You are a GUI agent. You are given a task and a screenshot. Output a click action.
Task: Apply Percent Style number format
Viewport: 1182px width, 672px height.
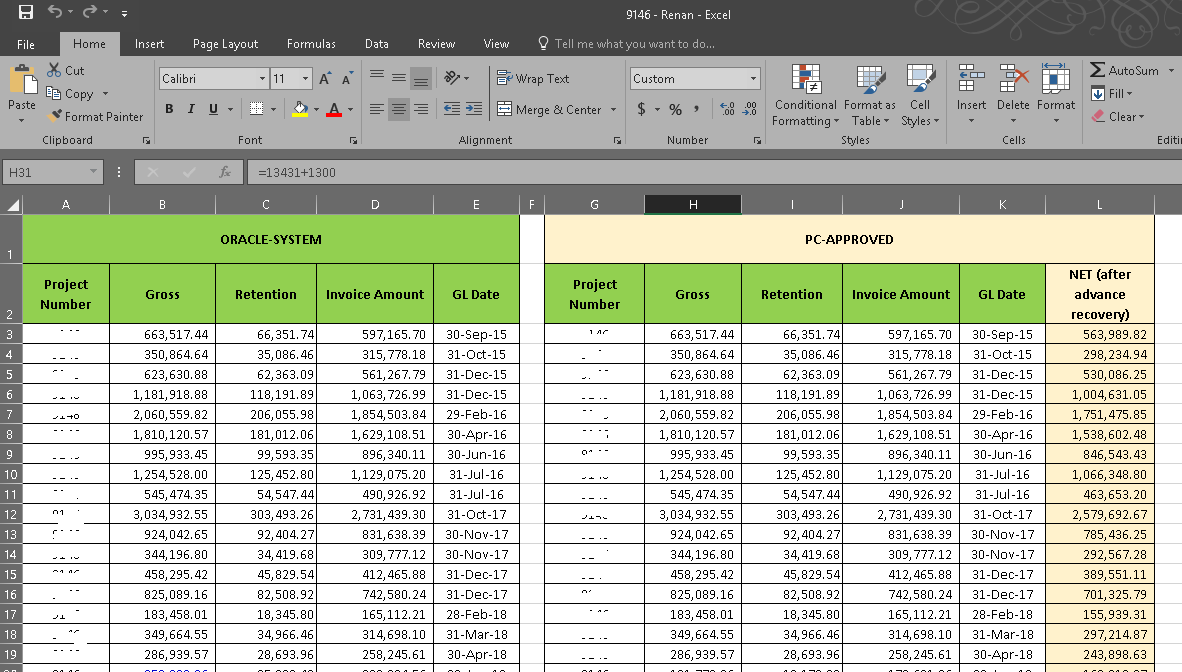[675, 109]
